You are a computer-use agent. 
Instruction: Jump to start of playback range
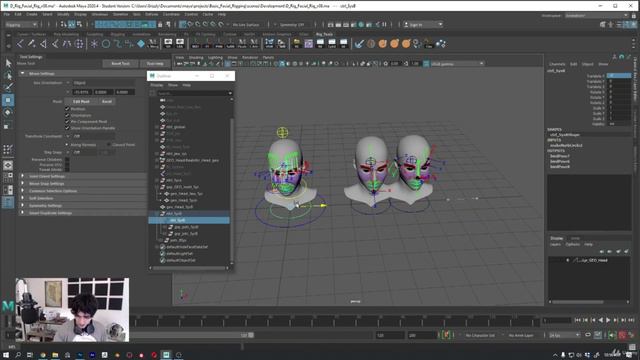tap(578, 320)
